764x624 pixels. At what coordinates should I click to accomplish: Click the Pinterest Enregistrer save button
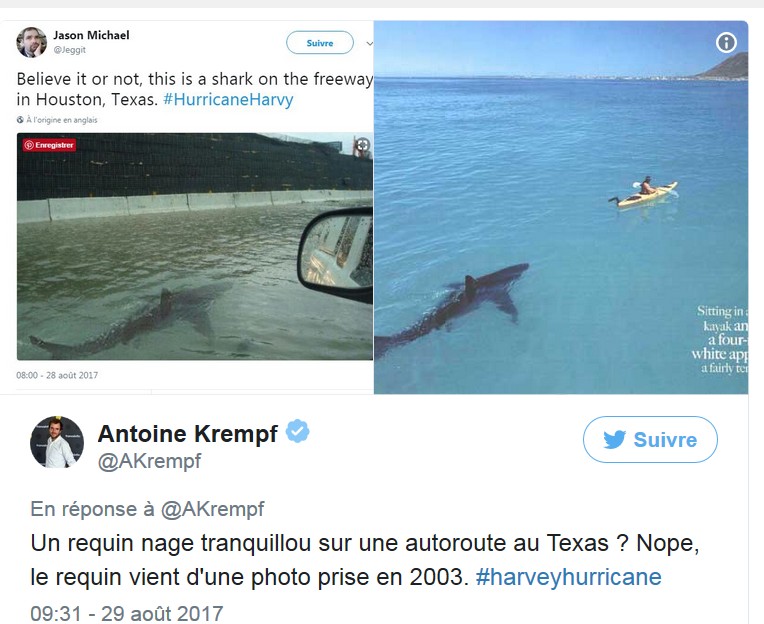[x=49, y=145]
